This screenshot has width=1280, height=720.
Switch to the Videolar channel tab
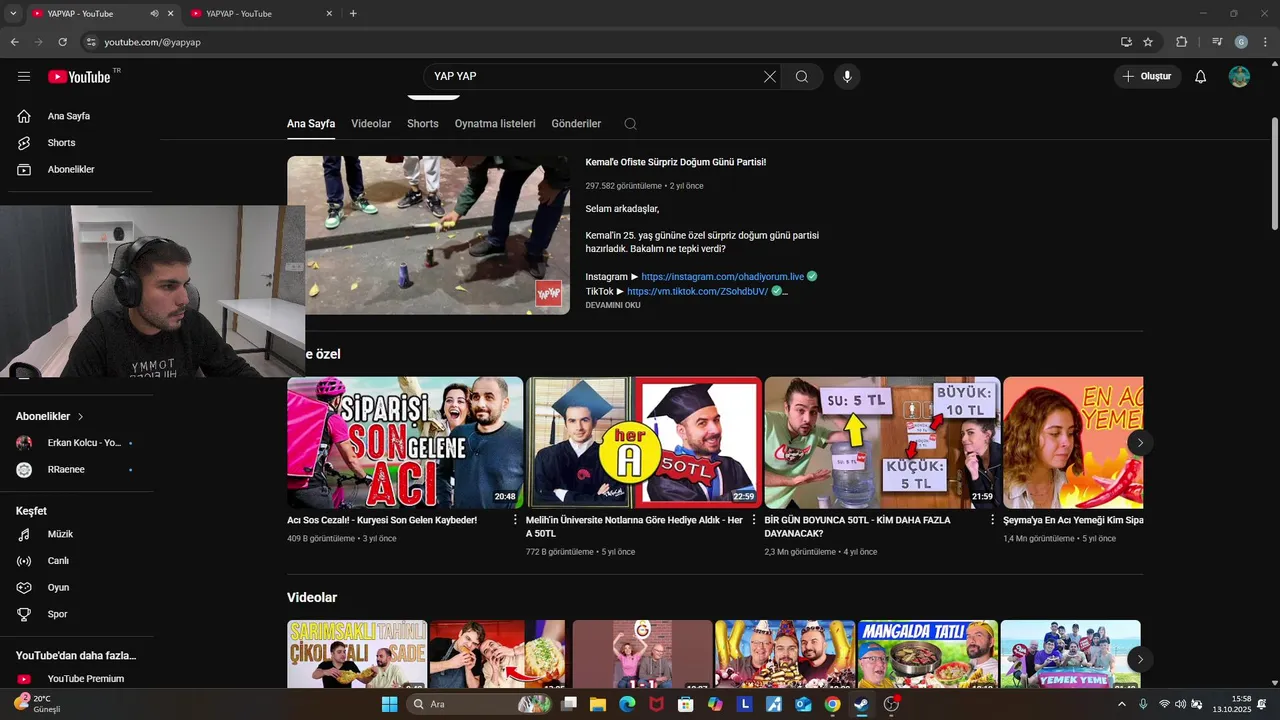371,124
